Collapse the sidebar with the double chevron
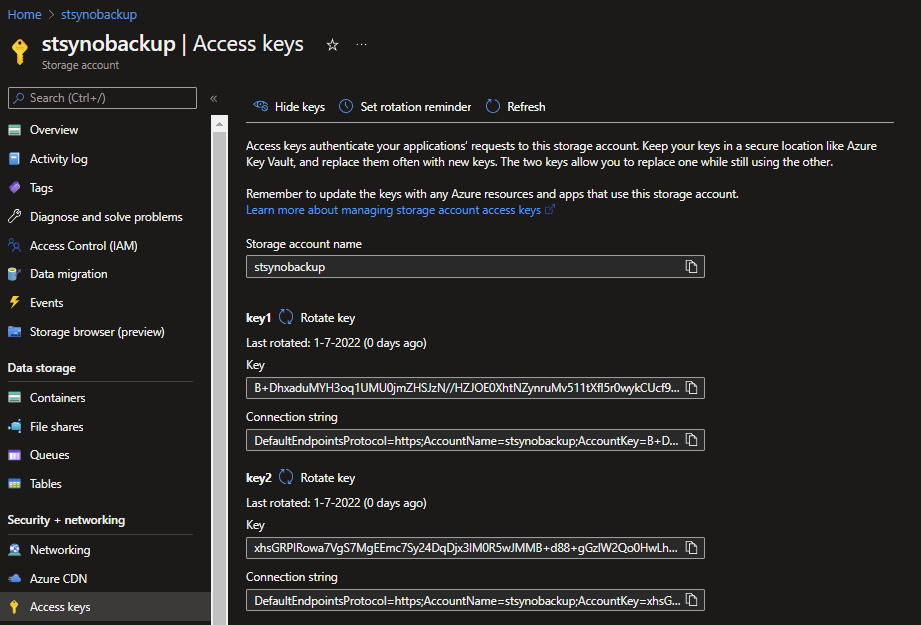921x625 pixels. click(x=214, y=98)
